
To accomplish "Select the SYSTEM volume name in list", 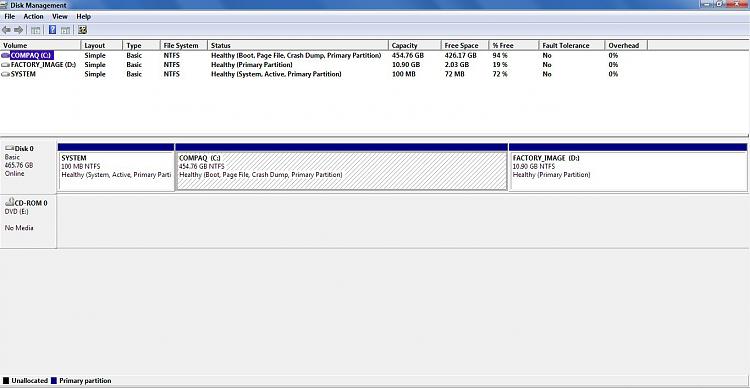I will (23, 74).
